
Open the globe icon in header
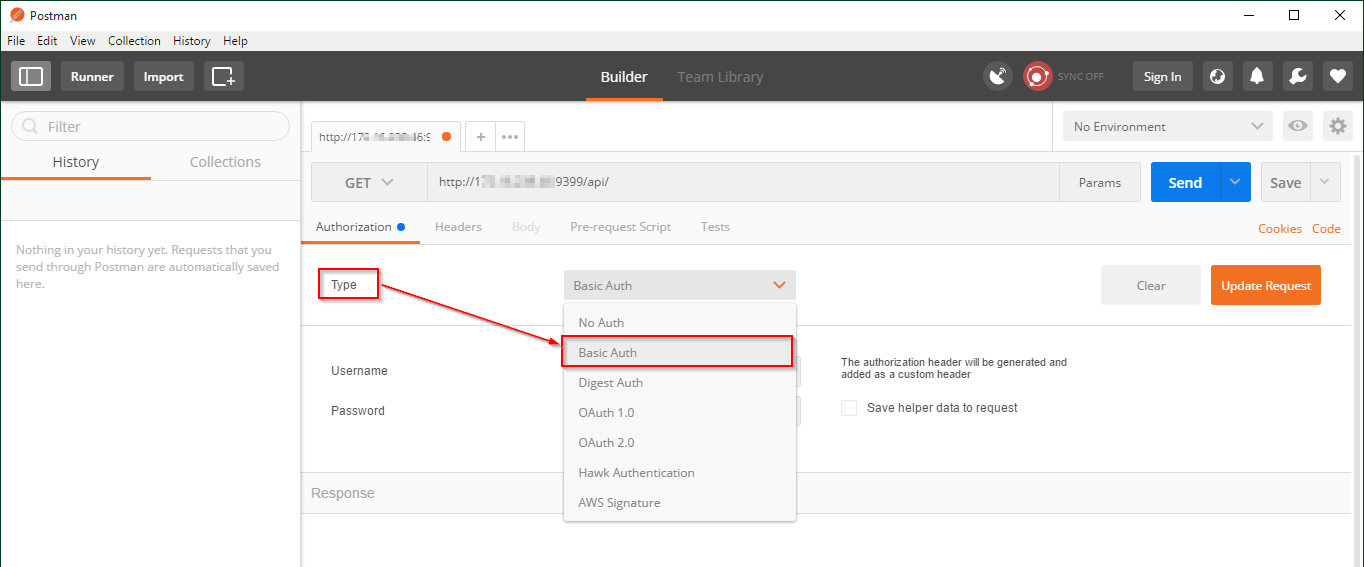click(1217, 76)
